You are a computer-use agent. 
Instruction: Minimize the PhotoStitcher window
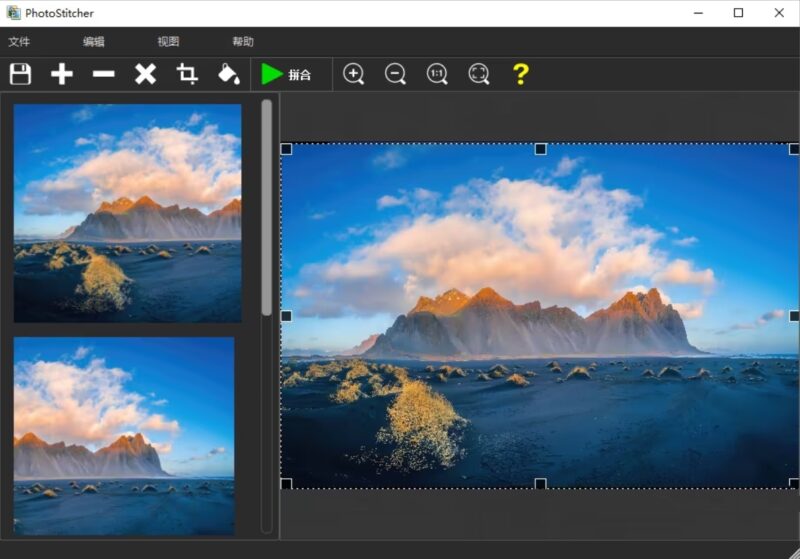[x=698, y=13]
